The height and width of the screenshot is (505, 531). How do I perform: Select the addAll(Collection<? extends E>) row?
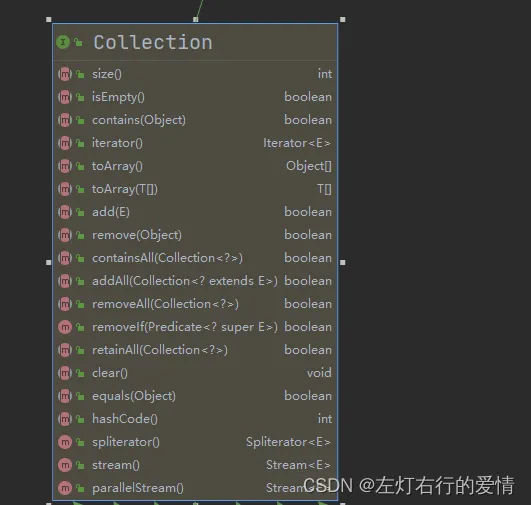tap(195, 281)
